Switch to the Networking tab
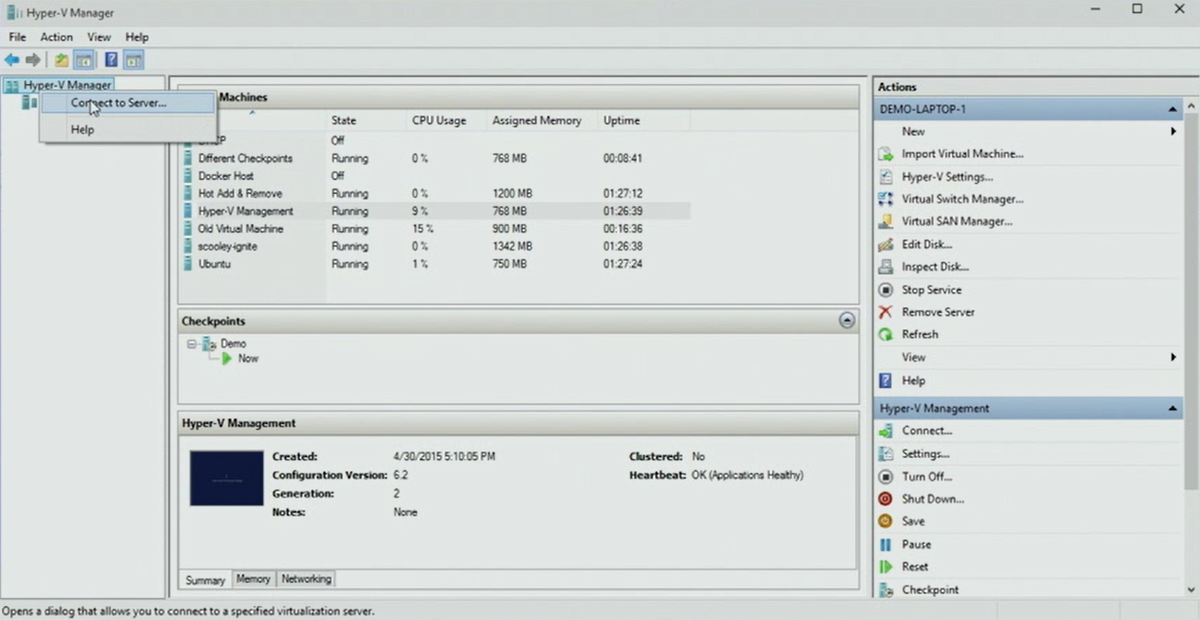This screenshot has width=1200, height=620. tap(305, 579)
